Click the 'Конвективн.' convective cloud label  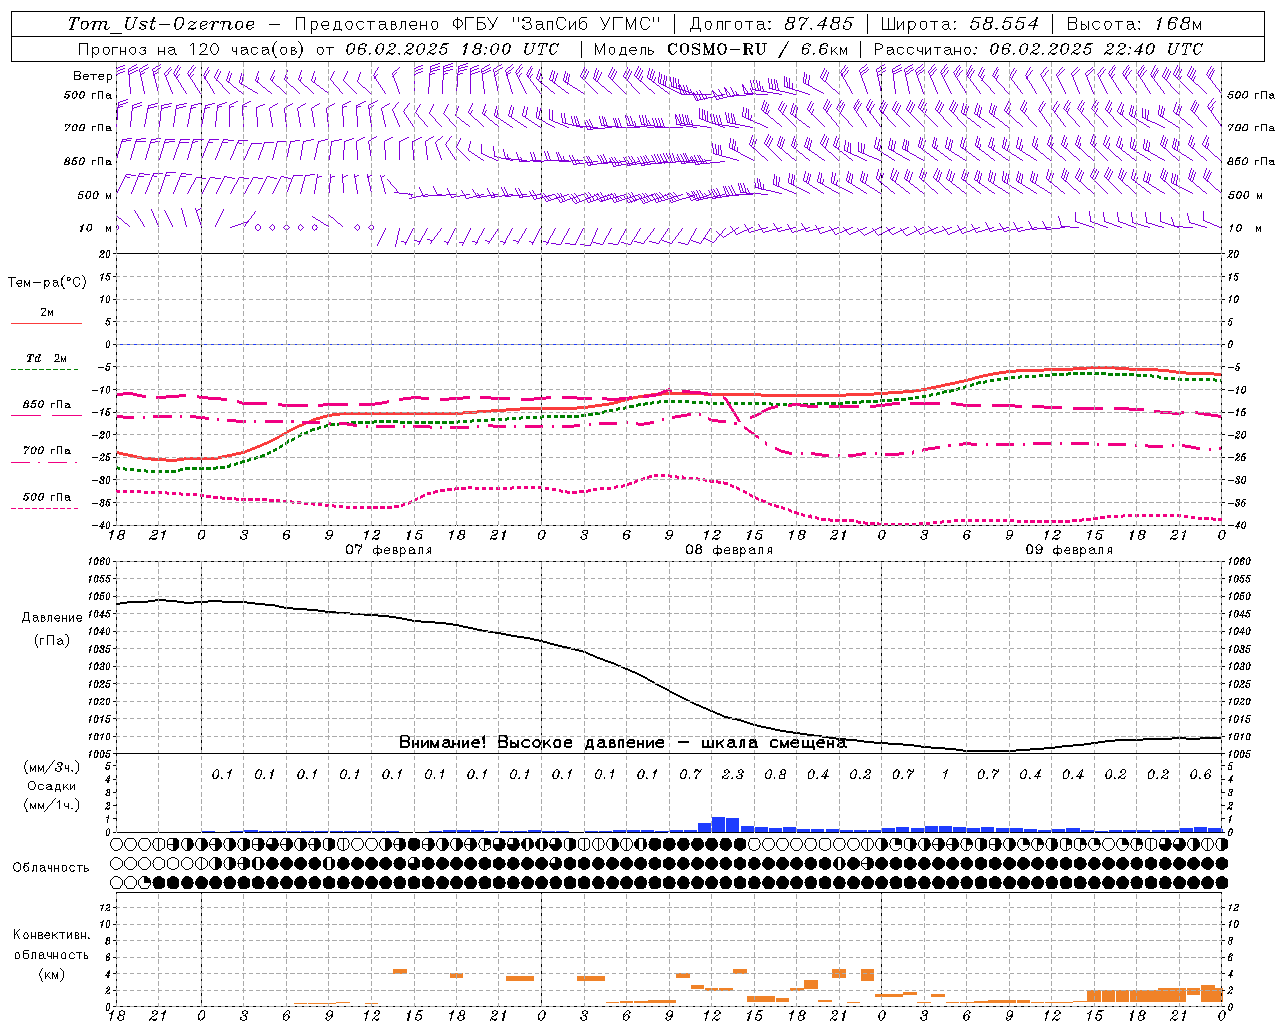pos(51,935)
